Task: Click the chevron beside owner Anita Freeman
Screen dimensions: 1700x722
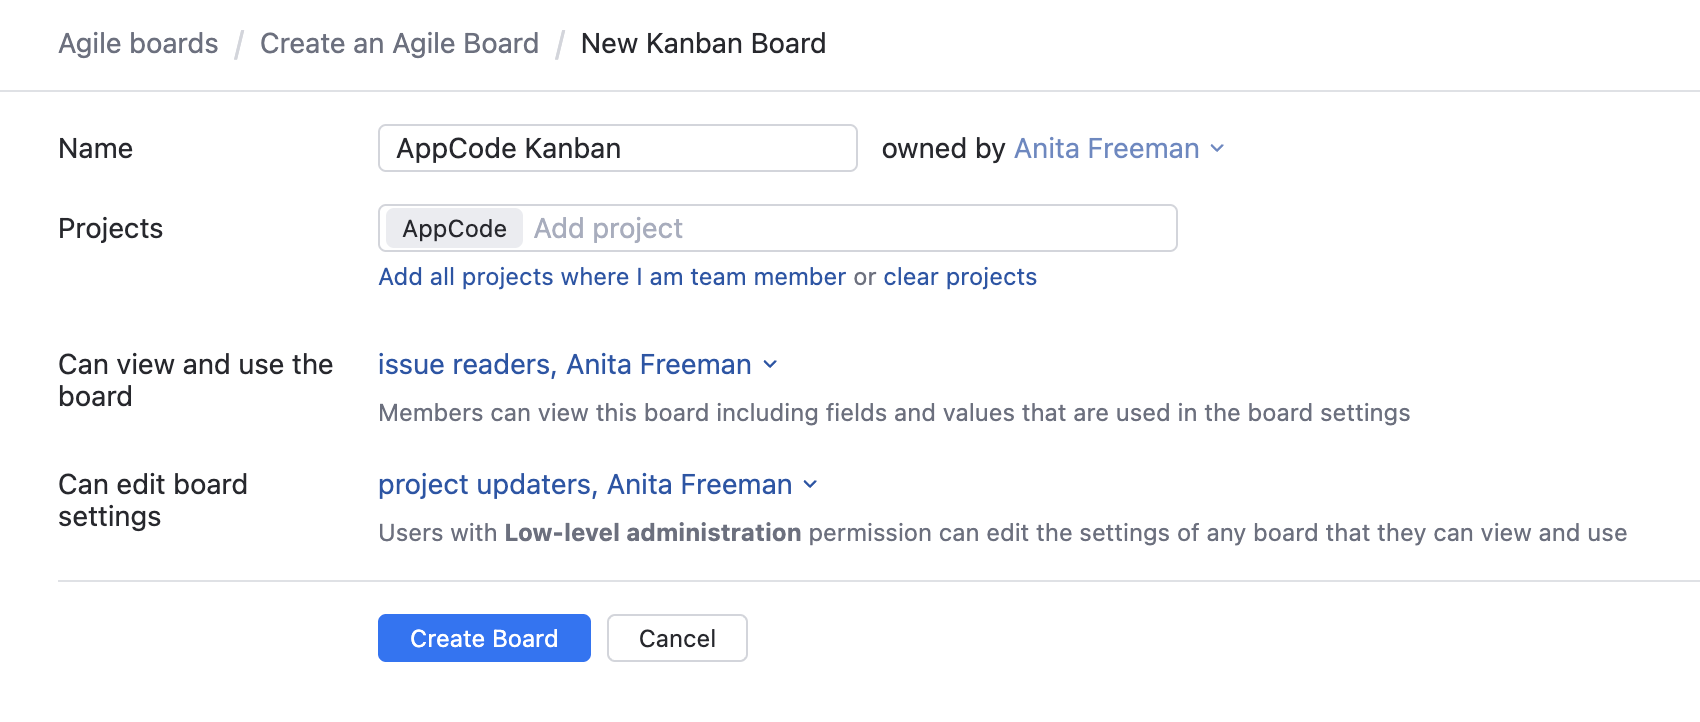Action: tap(1217, 149)
